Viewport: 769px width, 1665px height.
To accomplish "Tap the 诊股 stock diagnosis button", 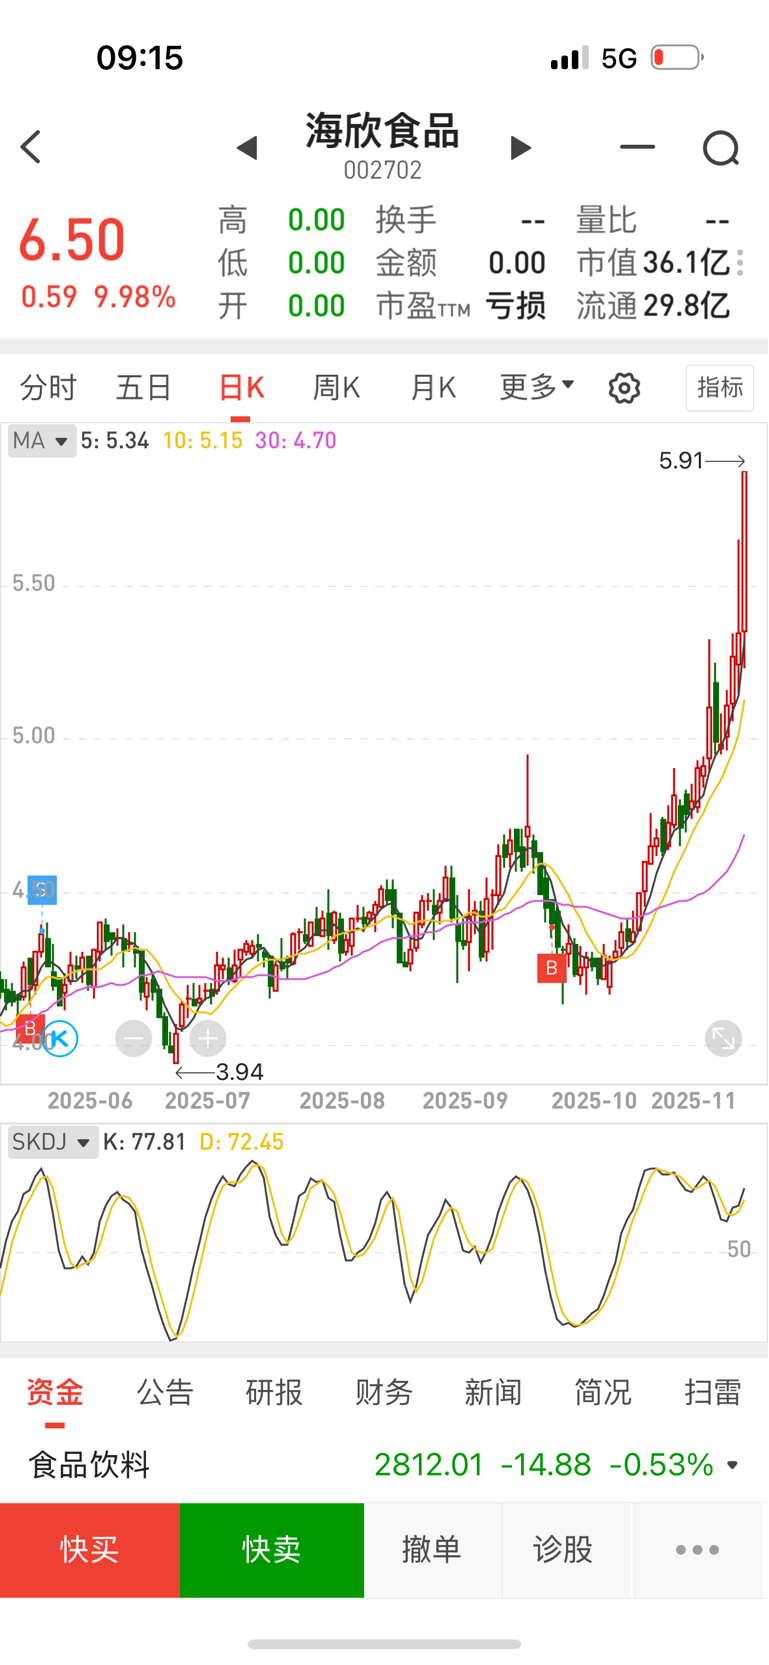I will coord(563,1550).
